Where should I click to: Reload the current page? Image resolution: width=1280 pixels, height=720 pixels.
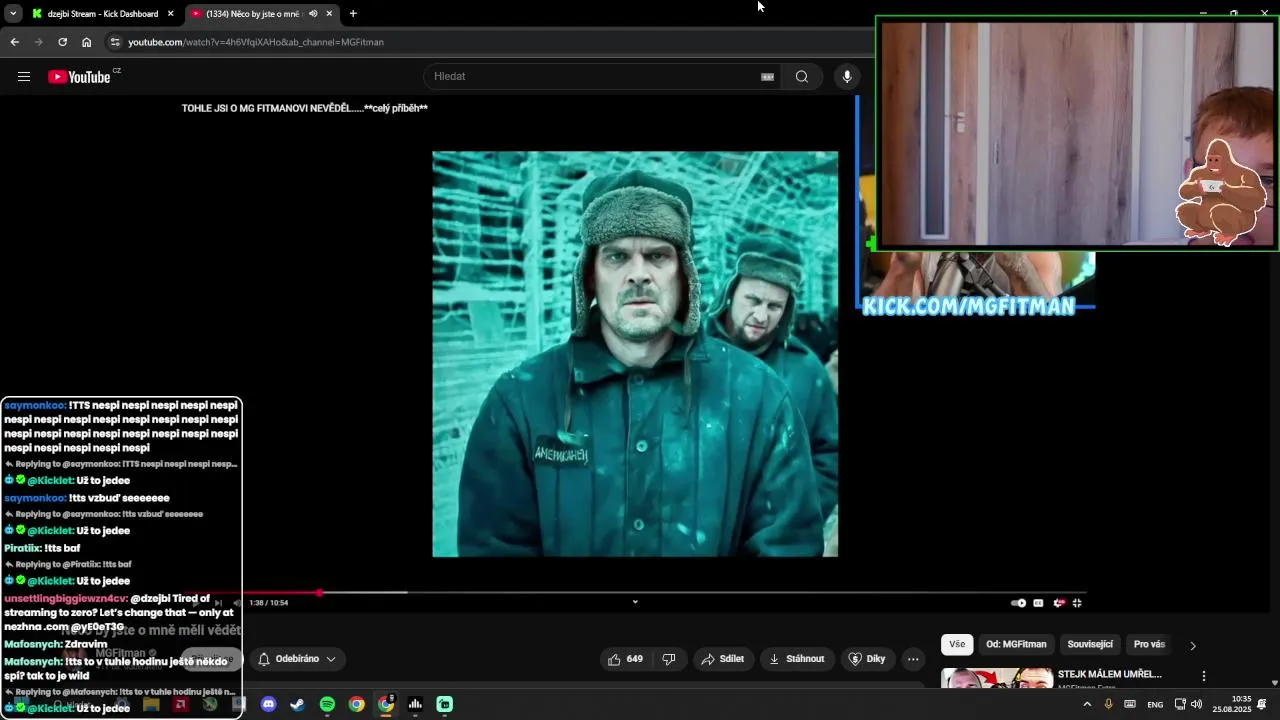(62, 42)
